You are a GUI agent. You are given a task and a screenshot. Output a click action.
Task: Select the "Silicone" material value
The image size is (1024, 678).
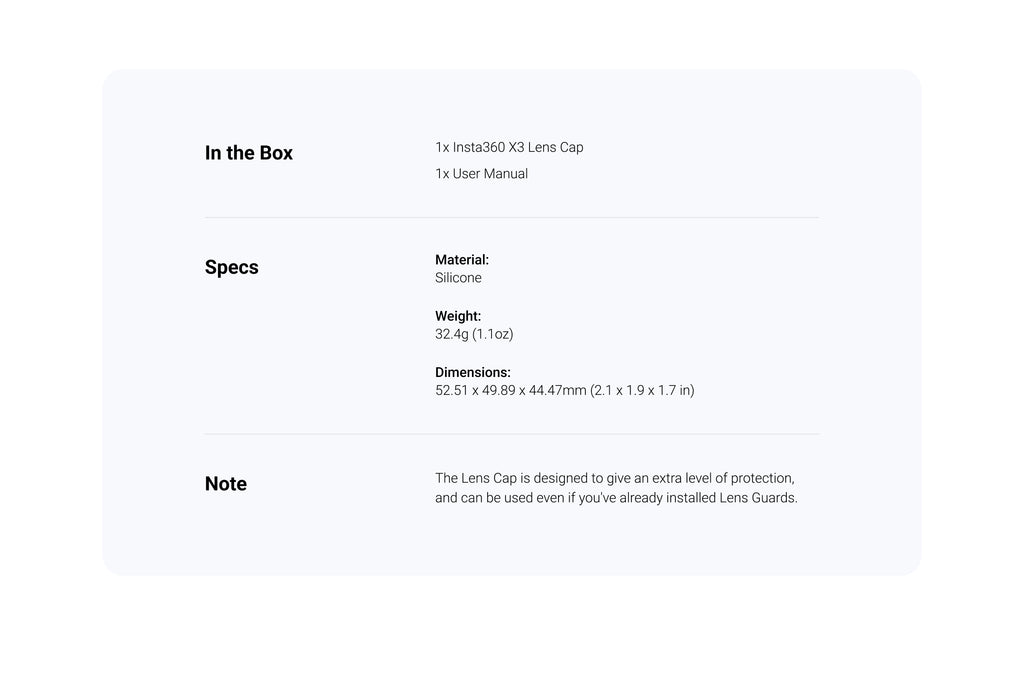(458, 278)
